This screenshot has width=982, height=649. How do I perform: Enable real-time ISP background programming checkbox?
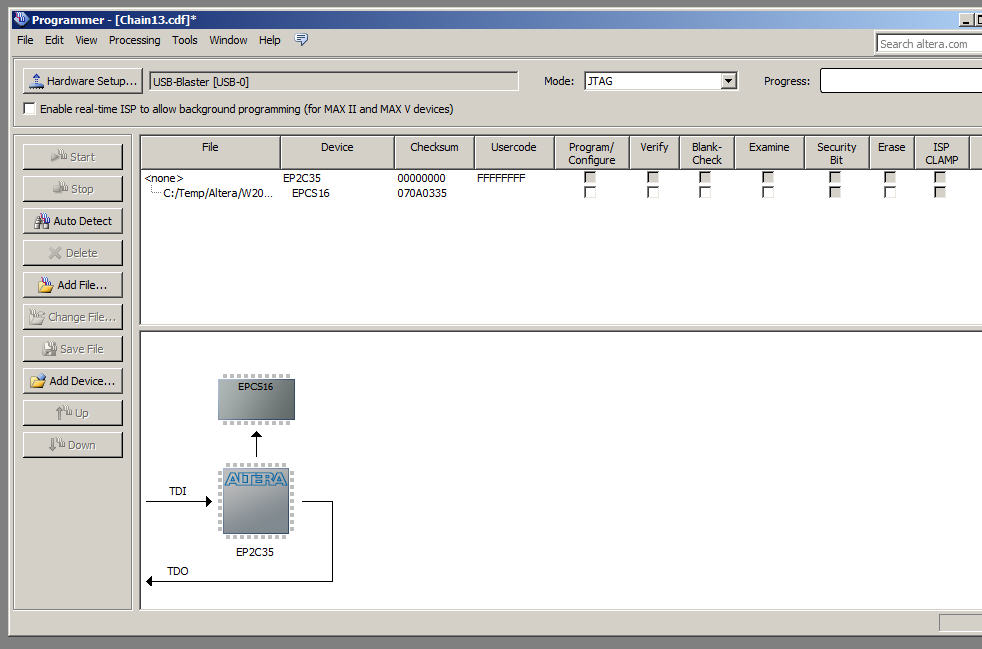(x=29, y=108)
